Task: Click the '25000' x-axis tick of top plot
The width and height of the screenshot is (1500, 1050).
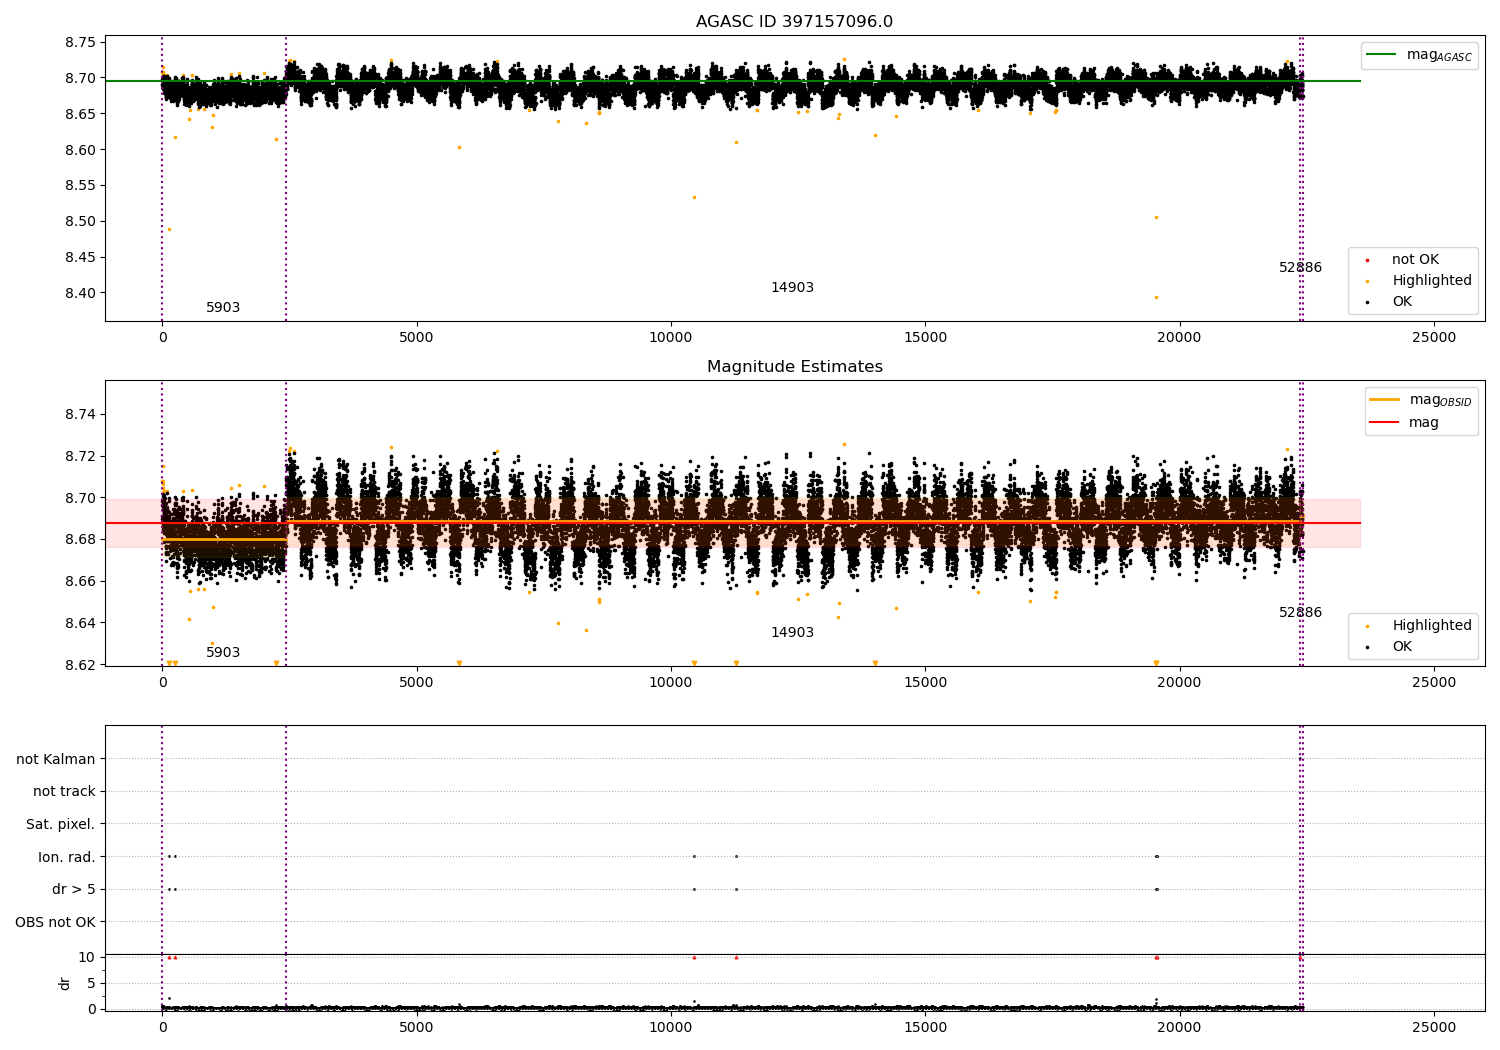Action: click(1434, 338)
